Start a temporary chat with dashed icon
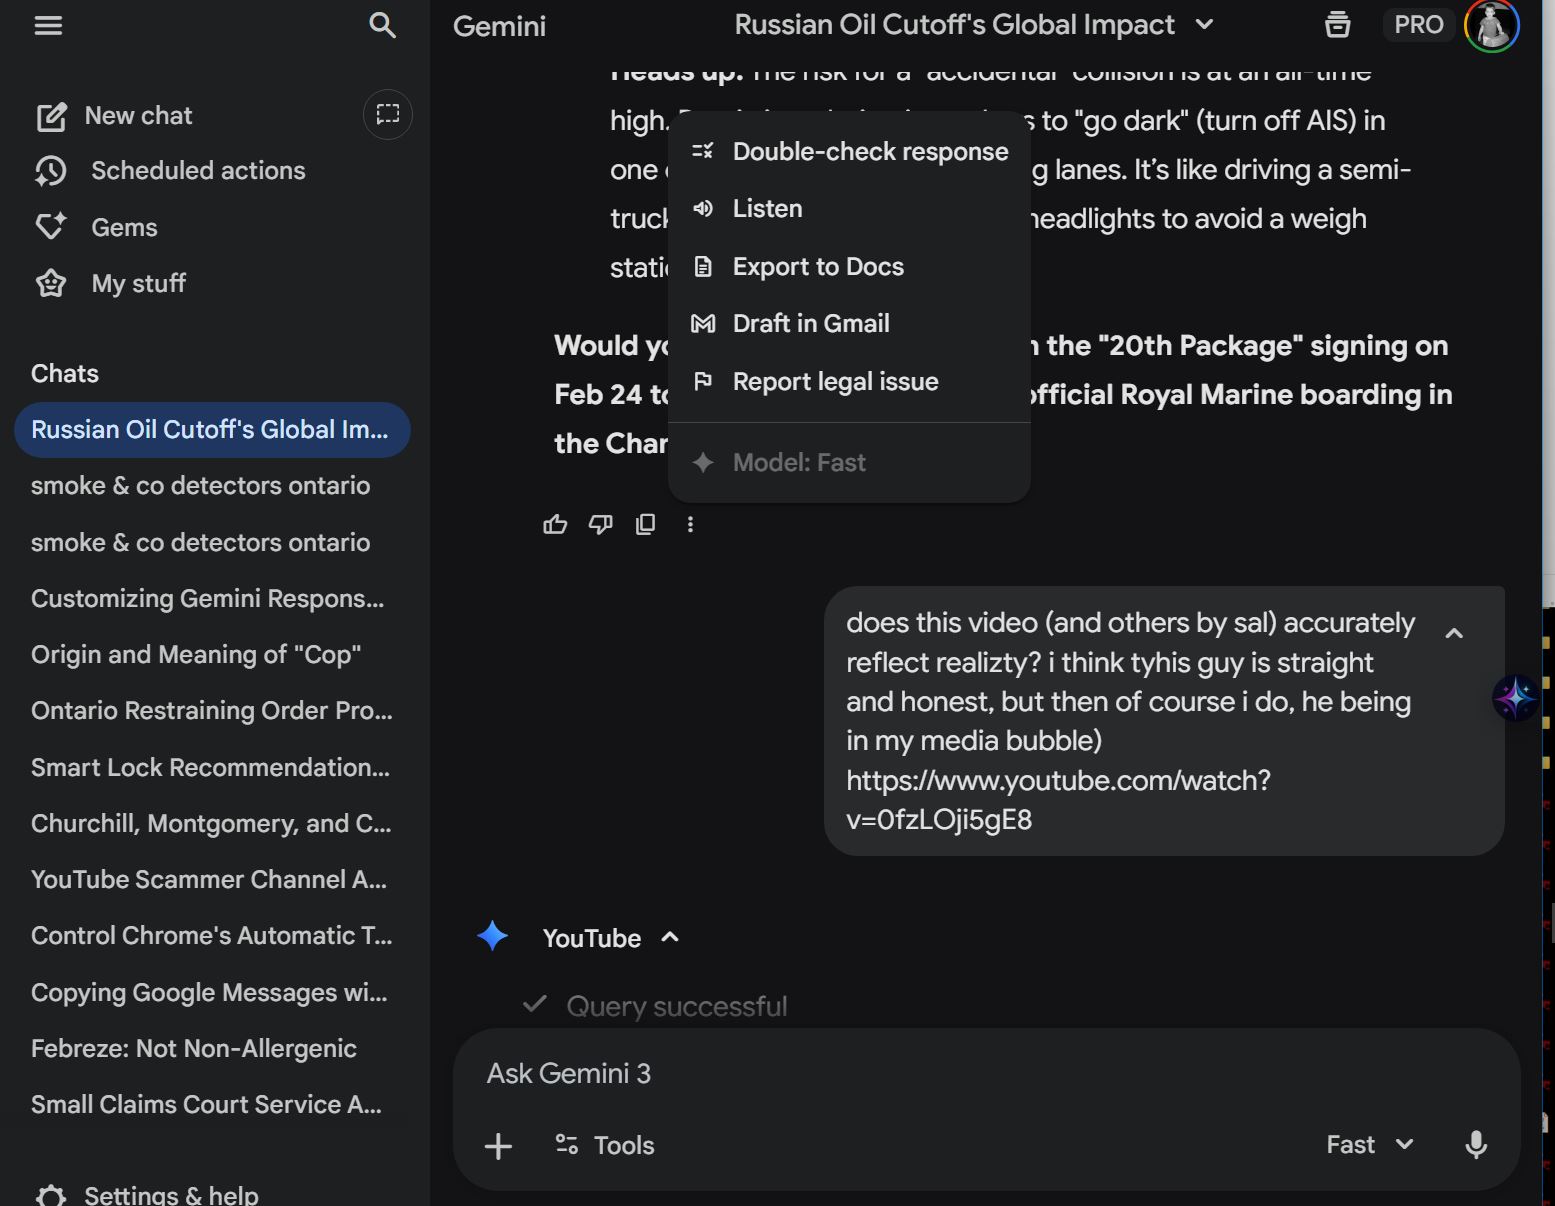 (x=387, y=115)
